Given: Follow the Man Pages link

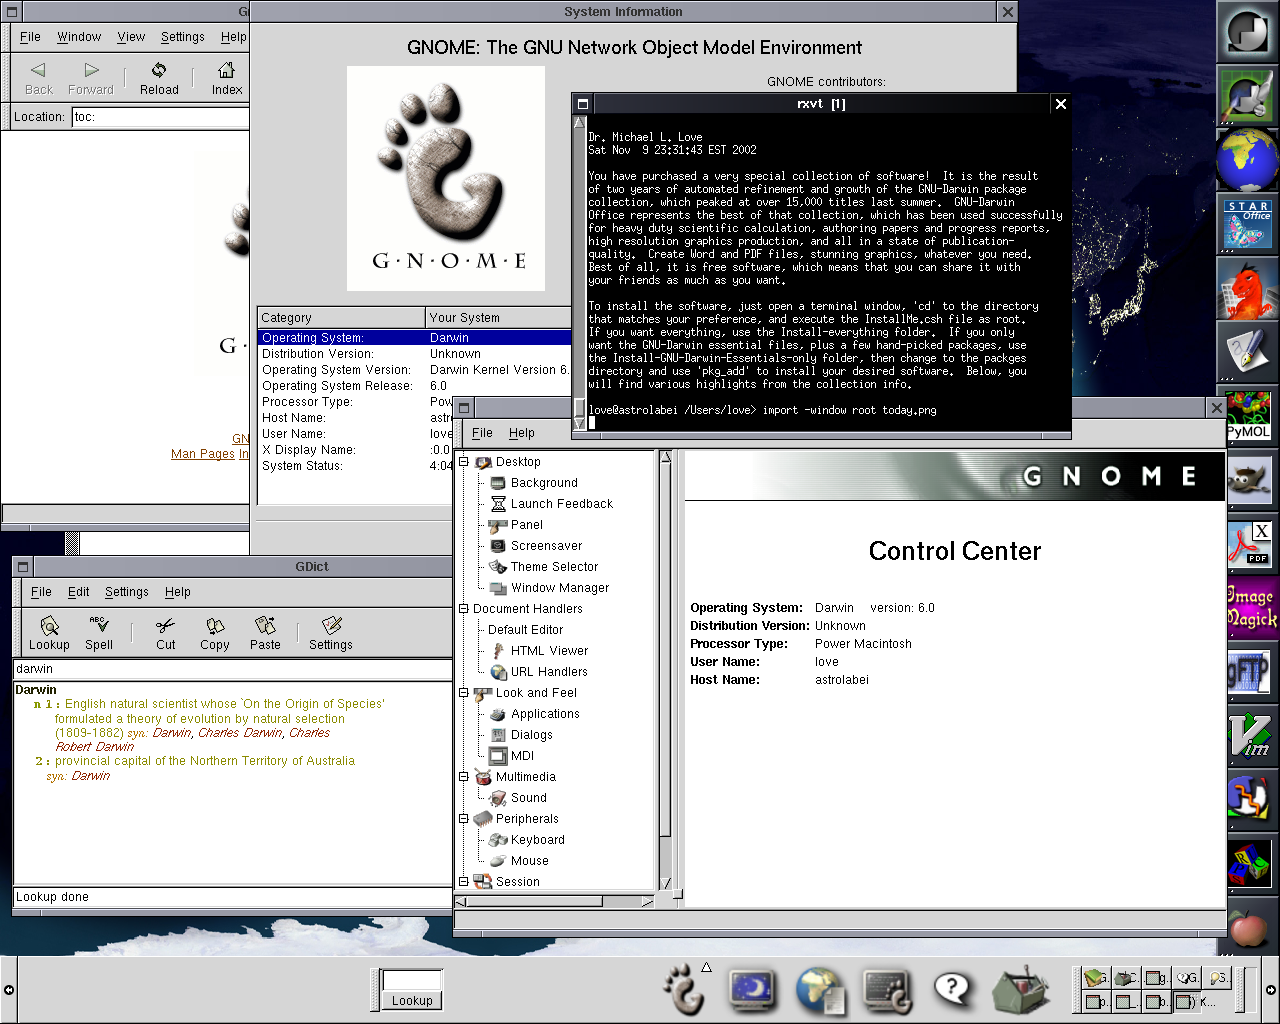Looking at the screenshot, I should 203,454.
